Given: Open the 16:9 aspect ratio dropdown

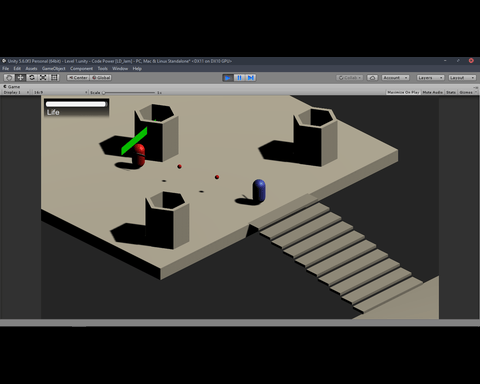Looking at the screenshot, I should point(60,92).
